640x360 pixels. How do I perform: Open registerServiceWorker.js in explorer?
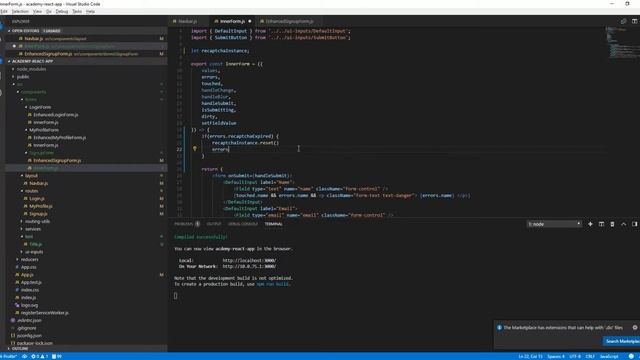coord(44,313)
